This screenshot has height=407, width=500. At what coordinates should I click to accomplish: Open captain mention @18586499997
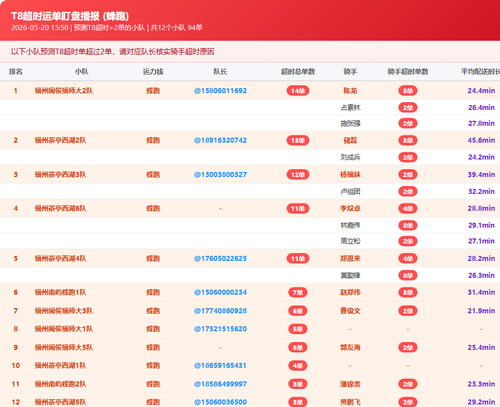(220, 384)
